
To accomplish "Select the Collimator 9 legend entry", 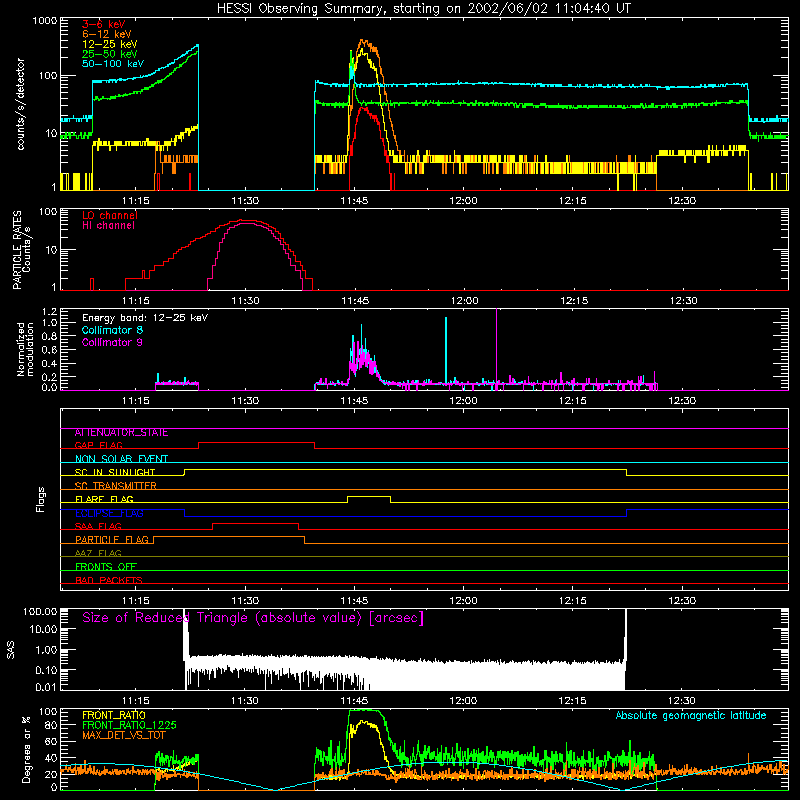I will point(112,342).
